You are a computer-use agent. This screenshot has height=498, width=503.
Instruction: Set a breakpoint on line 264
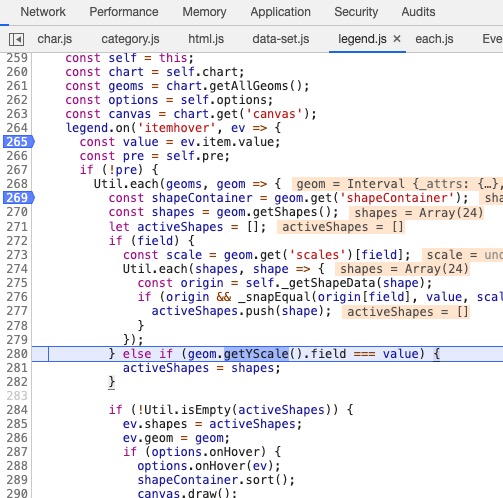(17, 128)
